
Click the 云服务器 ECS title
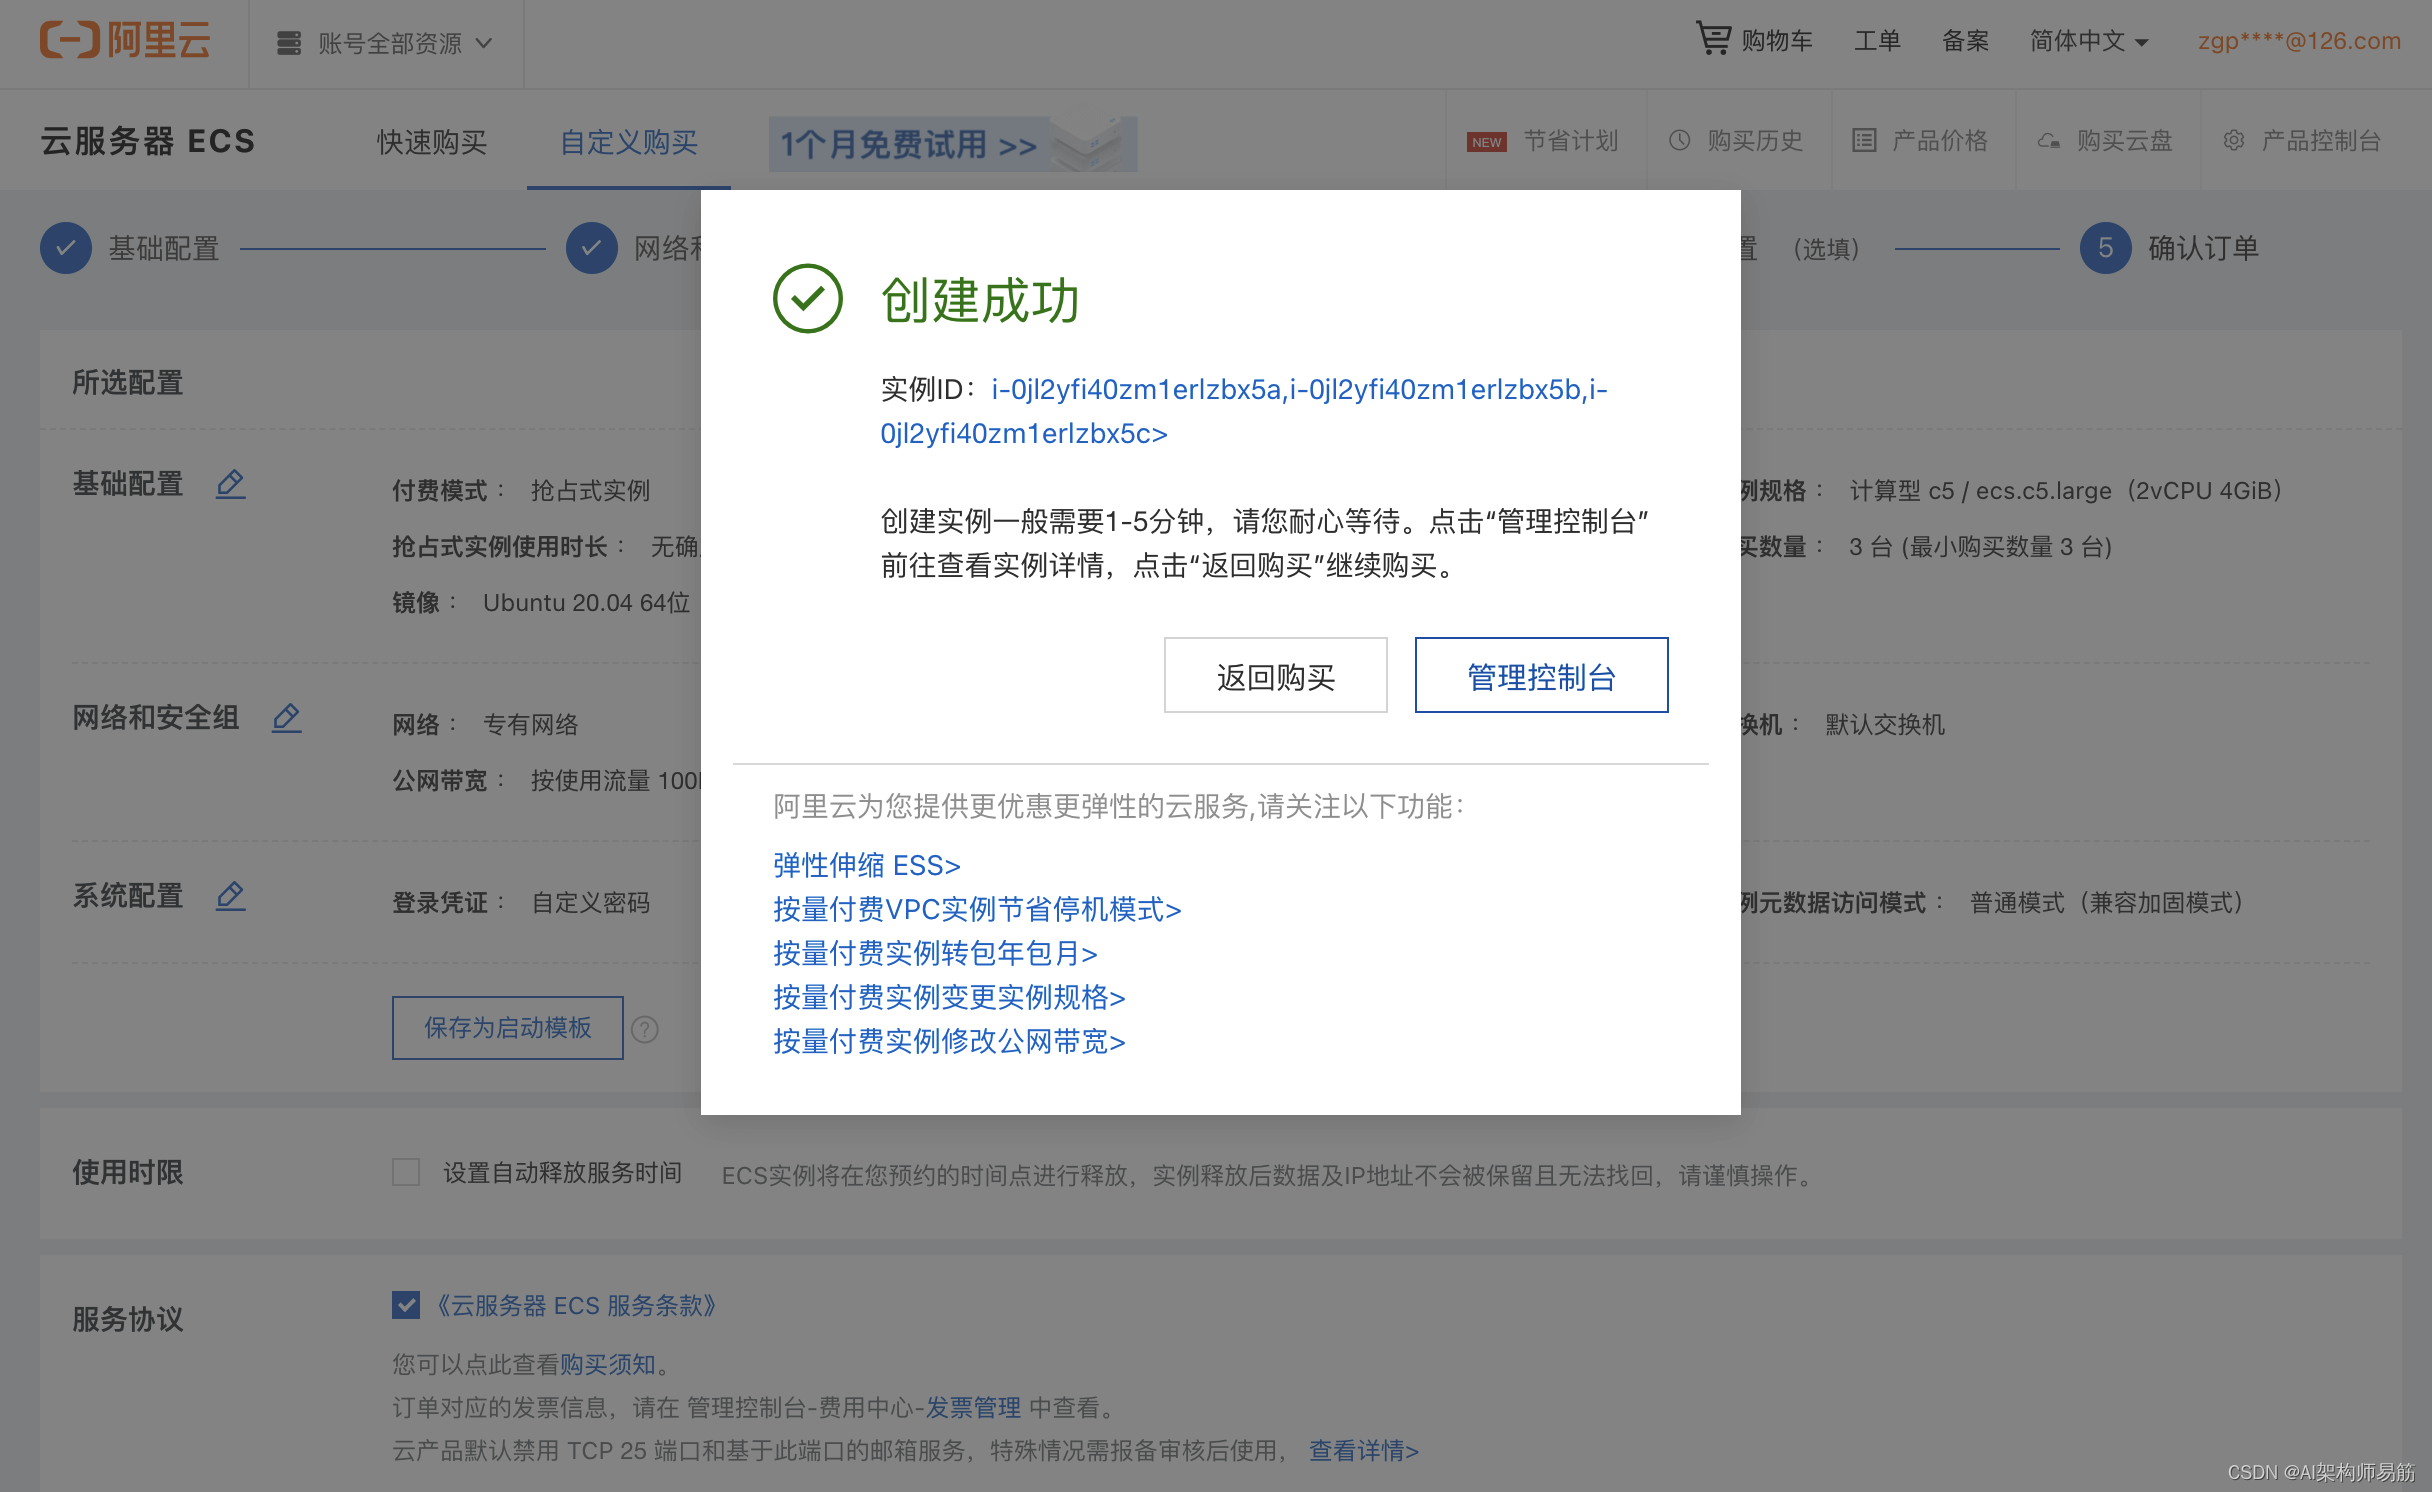(148, 141)
